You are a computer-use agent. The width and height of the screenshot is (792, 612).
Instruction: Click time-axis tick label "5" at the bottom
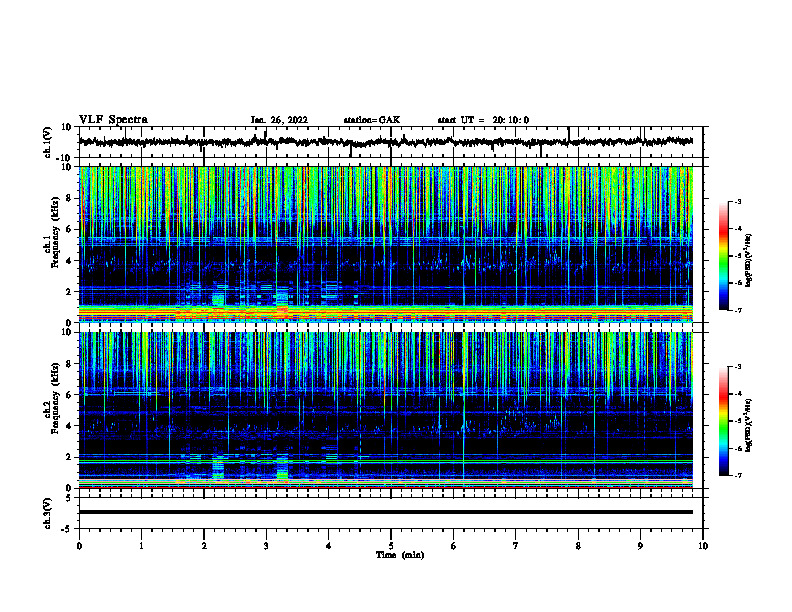point(391,546)
